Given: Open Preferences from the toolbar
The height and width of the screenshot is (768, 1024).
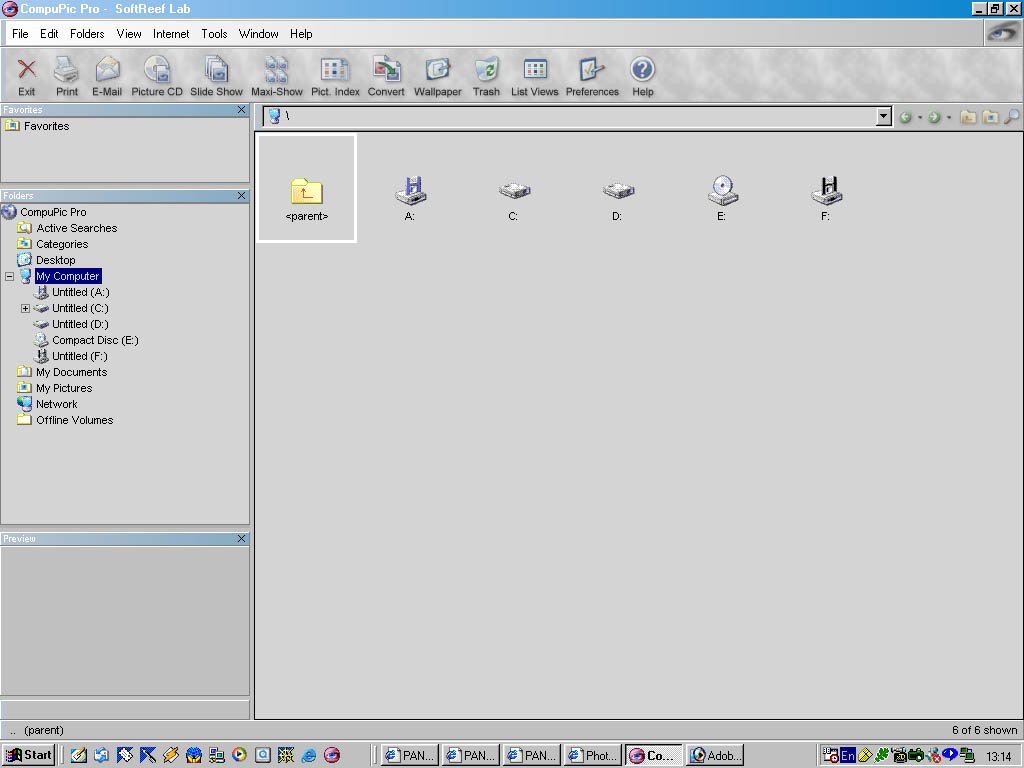Looking at the screenshot, I should [x=592, y=76].
